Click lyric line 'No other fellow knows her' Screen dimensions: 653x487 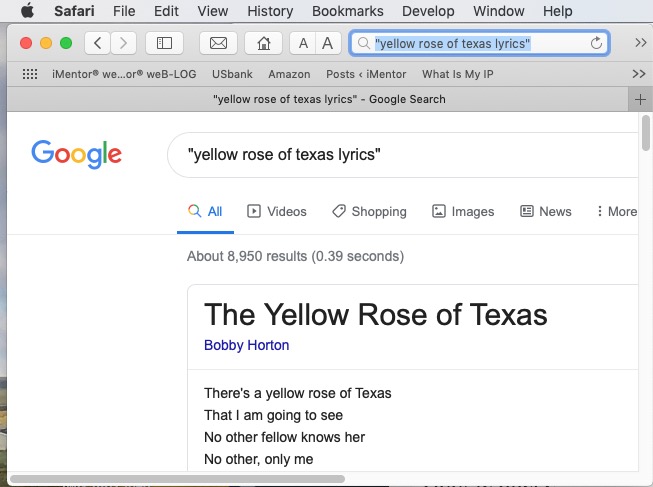284,437
